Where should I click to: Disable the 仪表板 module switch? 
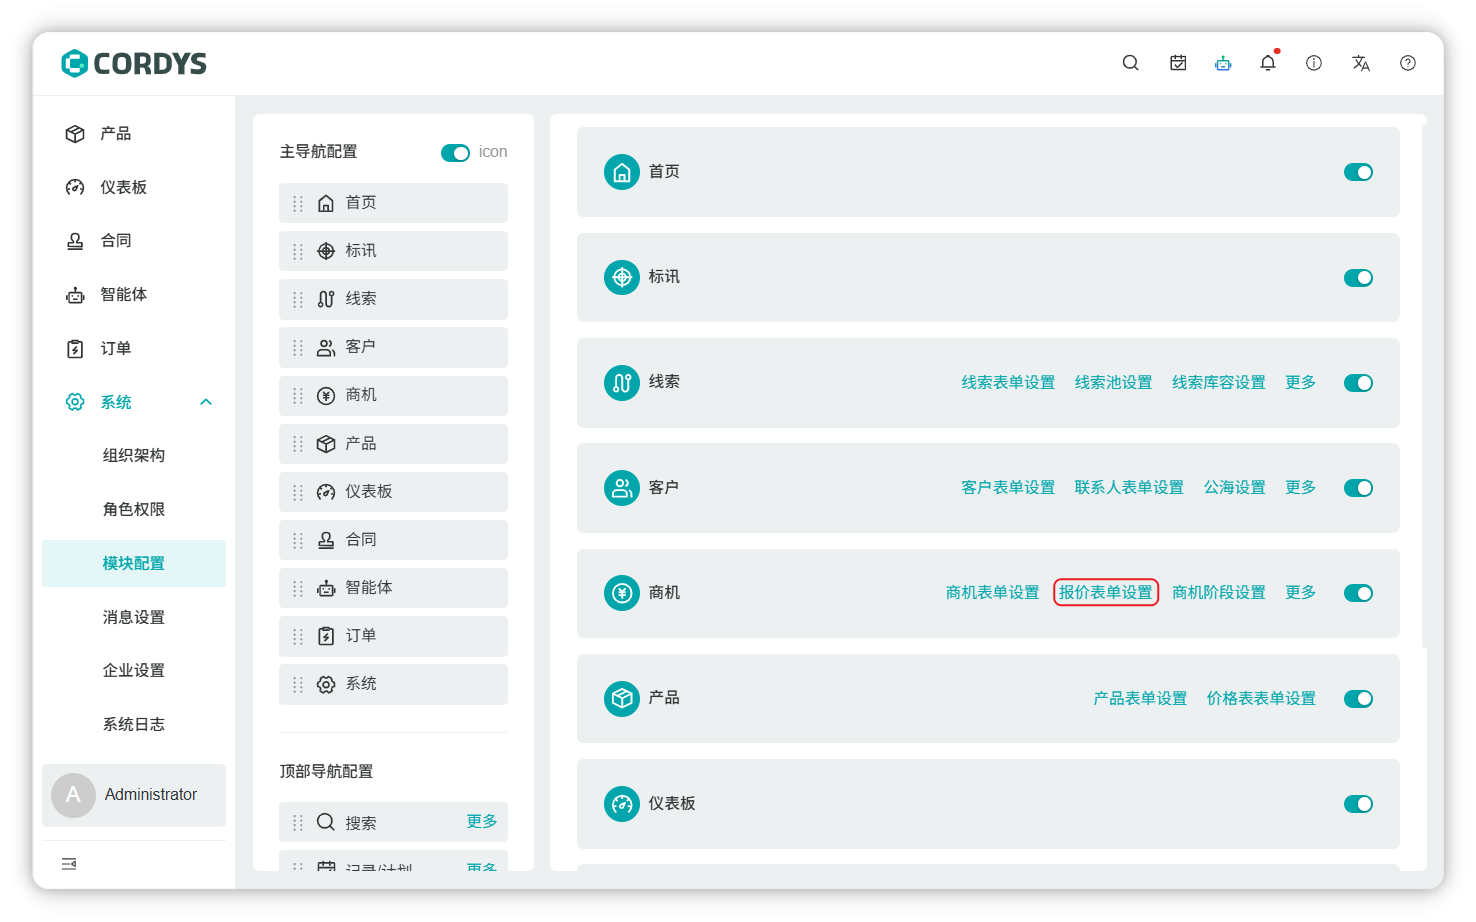1358,804
